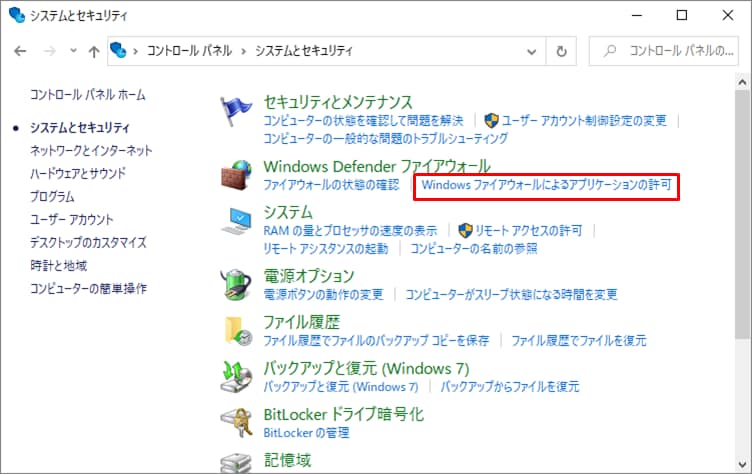Viewport: 752px width, 474px height.
Task: Click the Power Options battery icon
Action: point(236,284)
